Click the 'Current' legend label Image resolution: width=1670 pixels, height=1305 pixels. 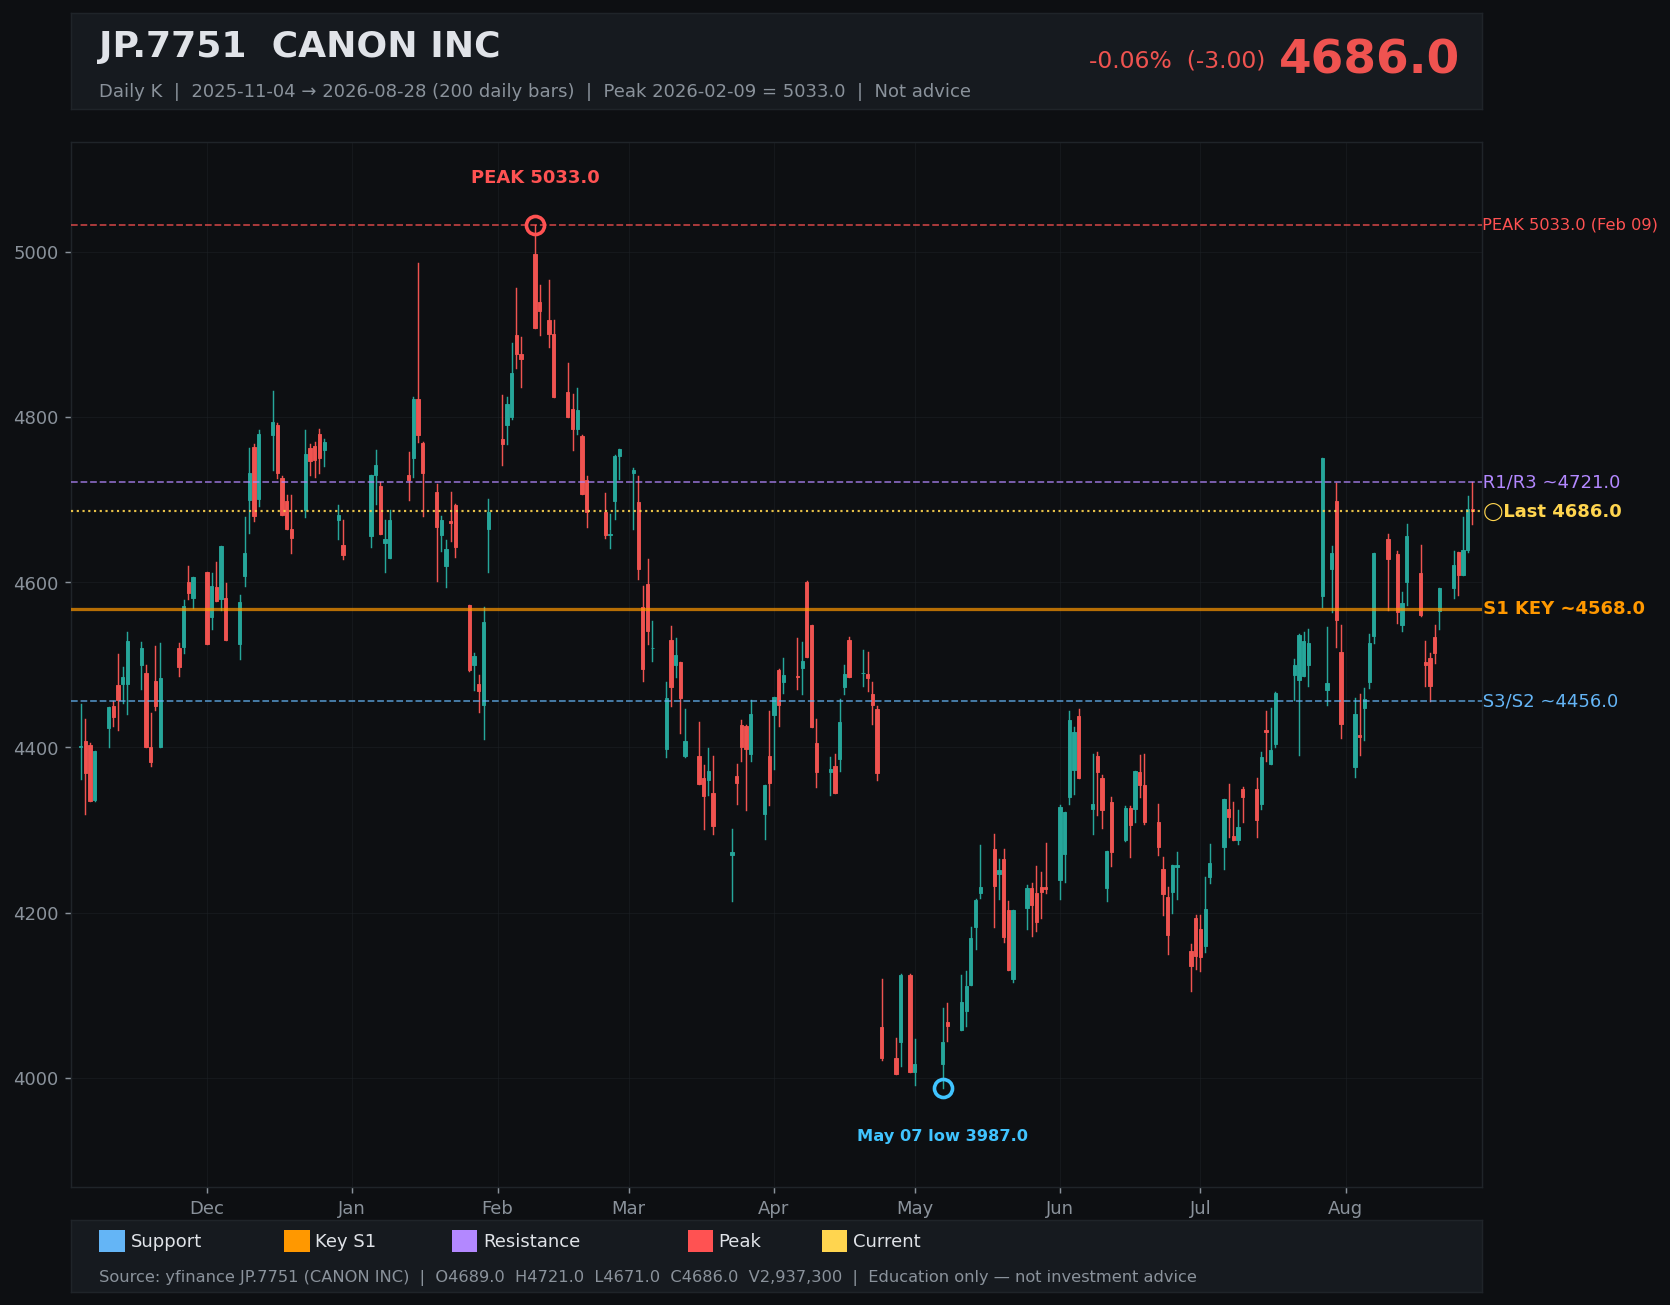pos(887,1241)
